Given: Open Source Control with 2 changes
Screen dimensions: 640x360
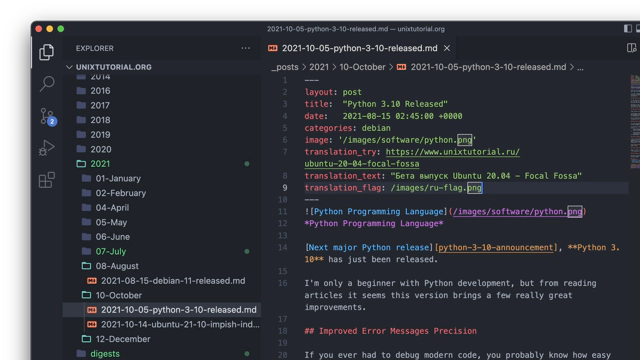Looking at the screenshot, I should point(48,117).
